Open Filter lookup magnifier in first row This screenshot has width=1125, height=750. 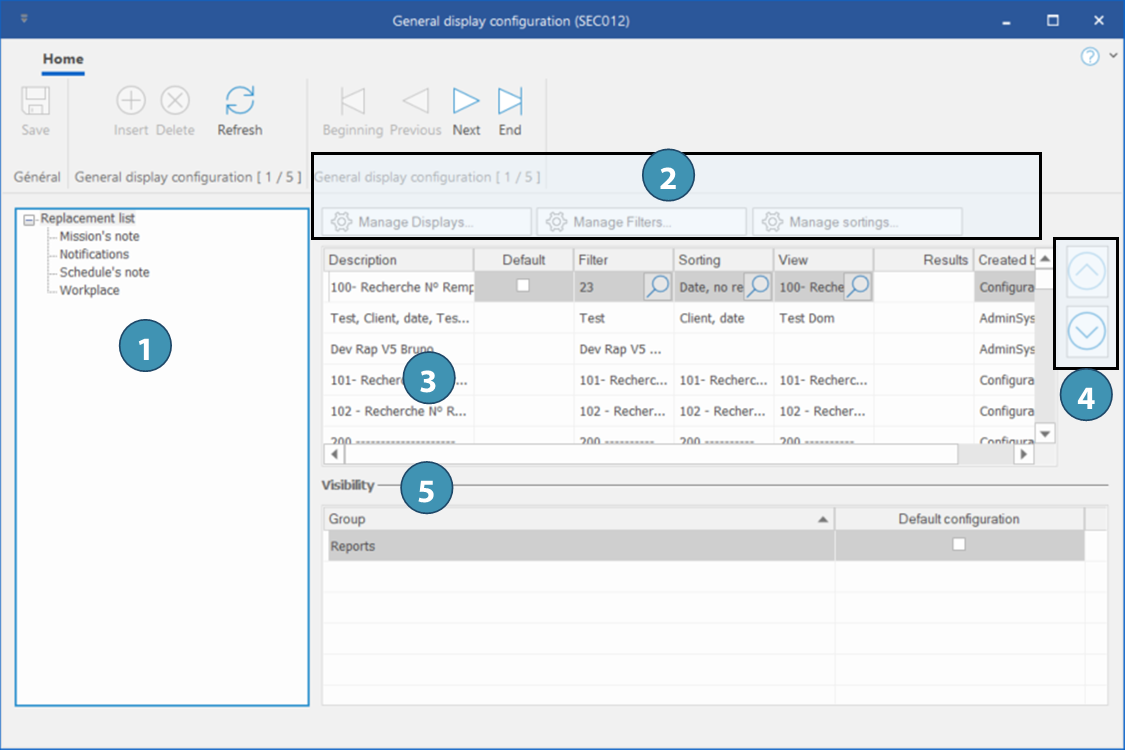tap(657, 287)
